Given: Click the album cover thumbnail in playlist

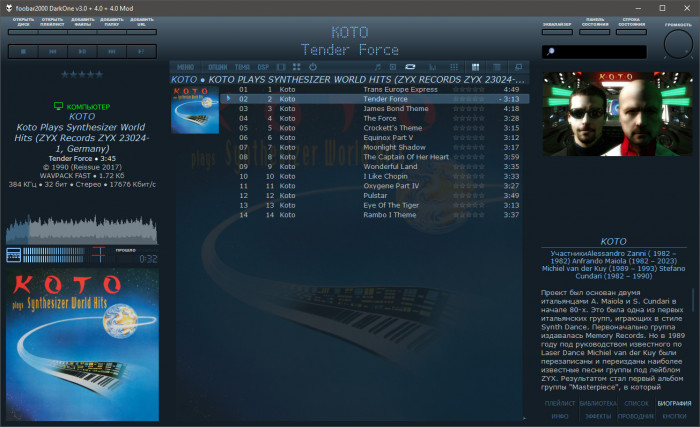Looking at the screenshot, I should coord(195,110).
